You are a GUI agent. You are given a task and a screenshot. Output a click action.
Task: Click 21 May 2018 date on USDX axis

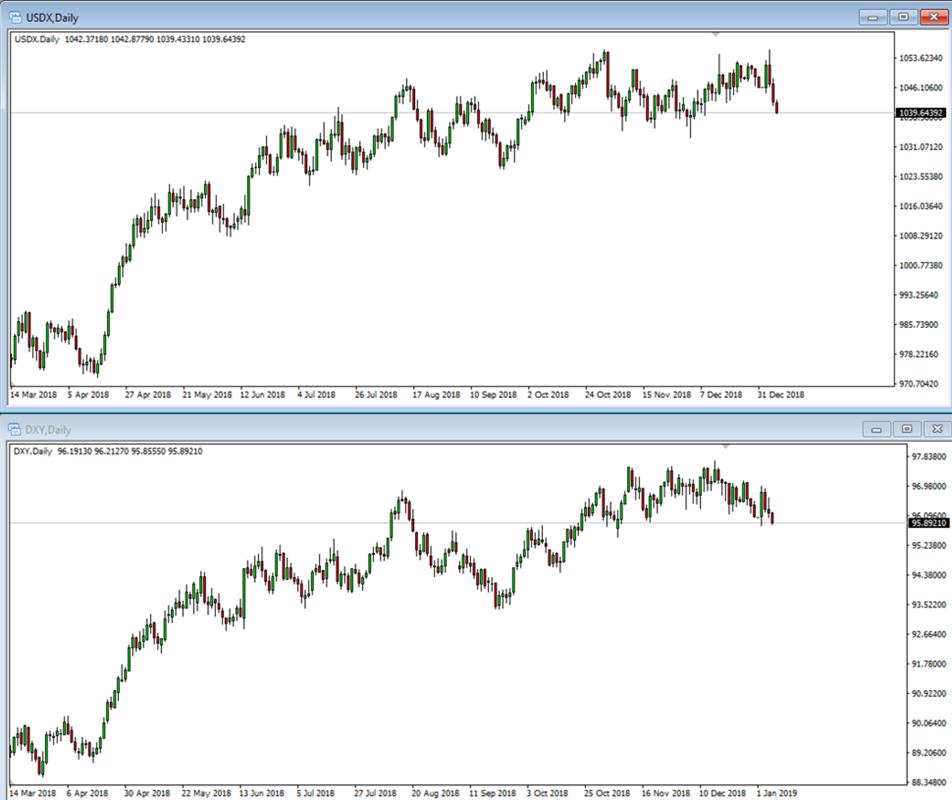click(x=207, y=395)
